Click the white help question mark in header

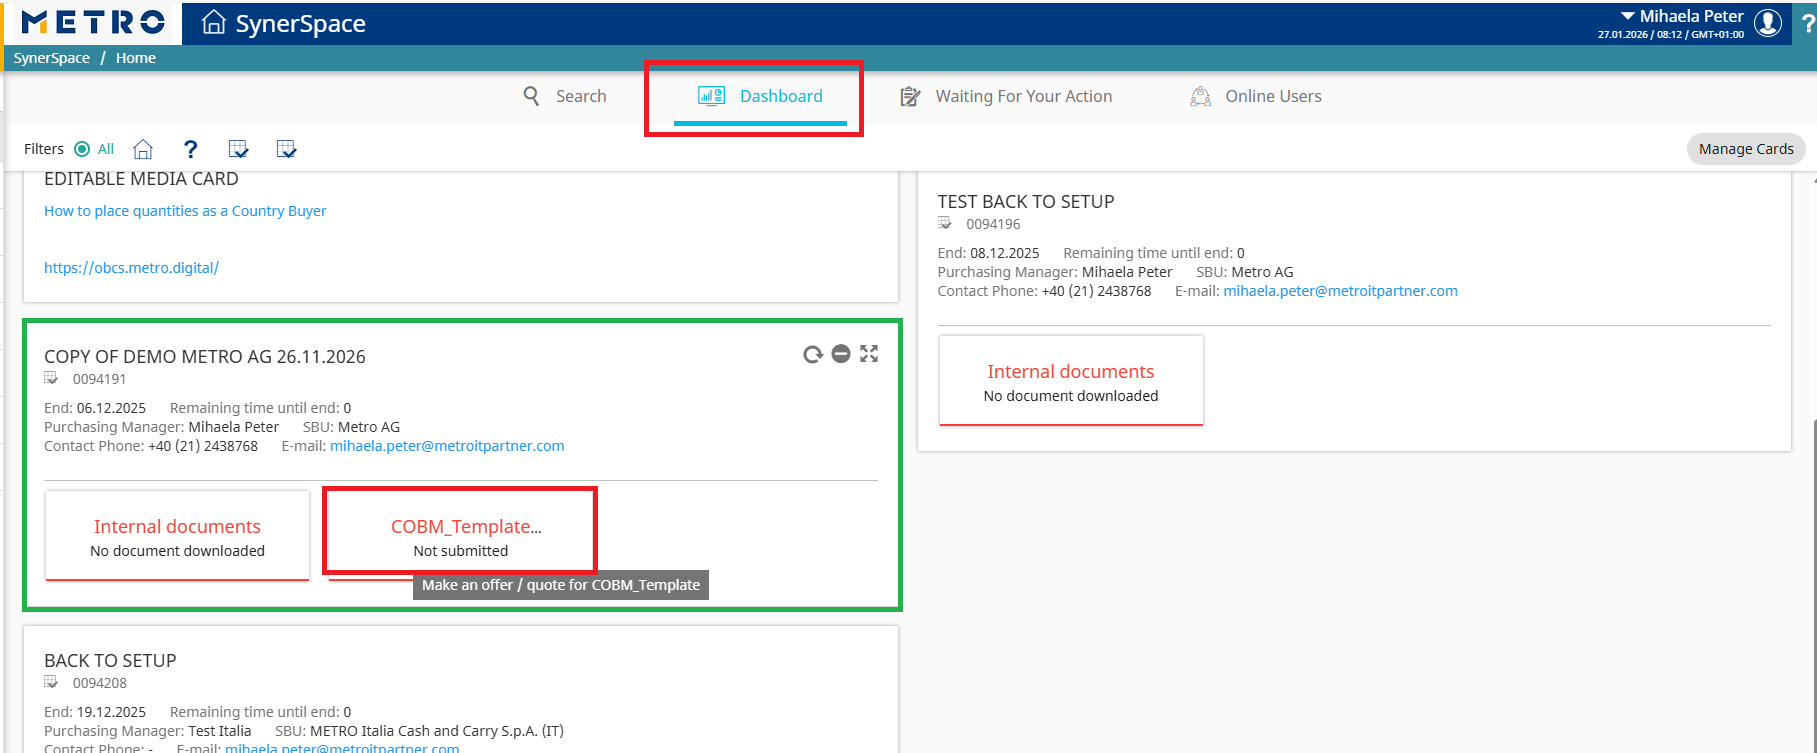[x=1808, y=23]
